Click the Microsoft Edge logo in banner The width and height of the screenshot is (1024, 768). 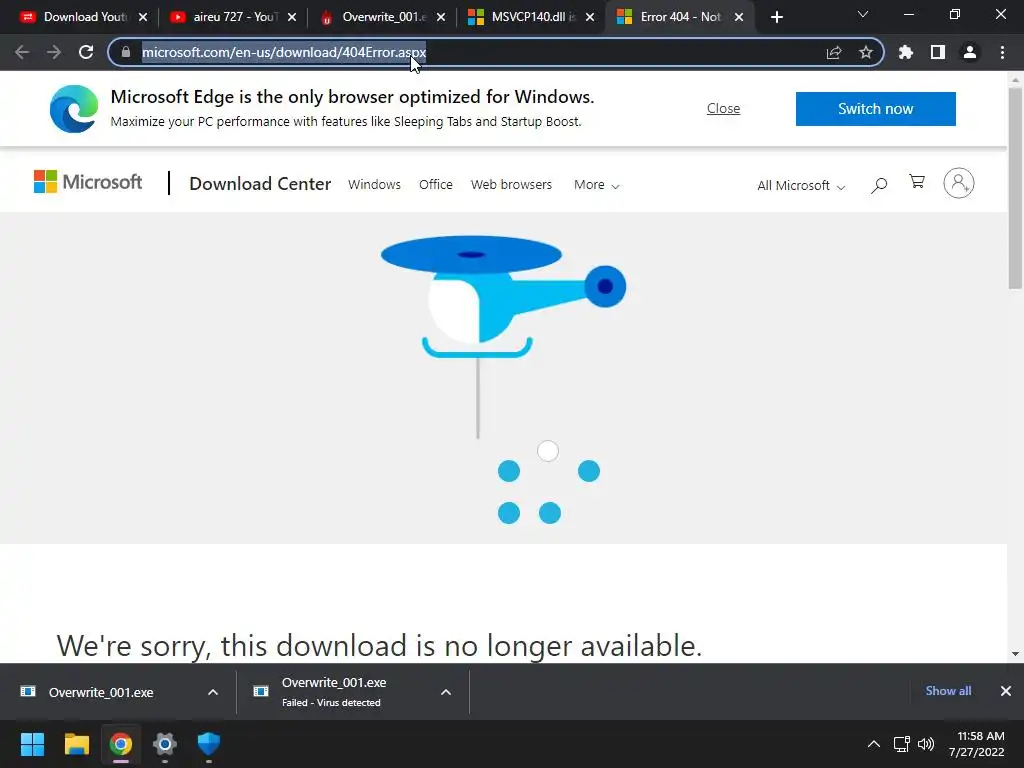74,108
